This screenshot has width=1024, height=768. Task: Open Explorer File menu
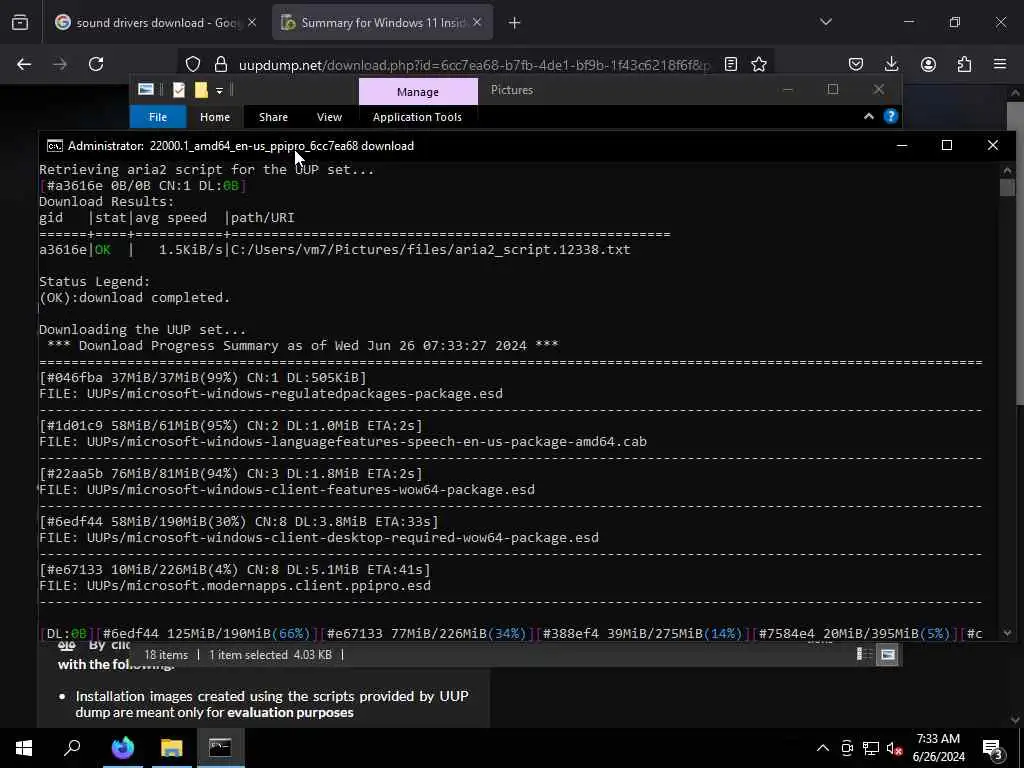(x=158, y=117)
